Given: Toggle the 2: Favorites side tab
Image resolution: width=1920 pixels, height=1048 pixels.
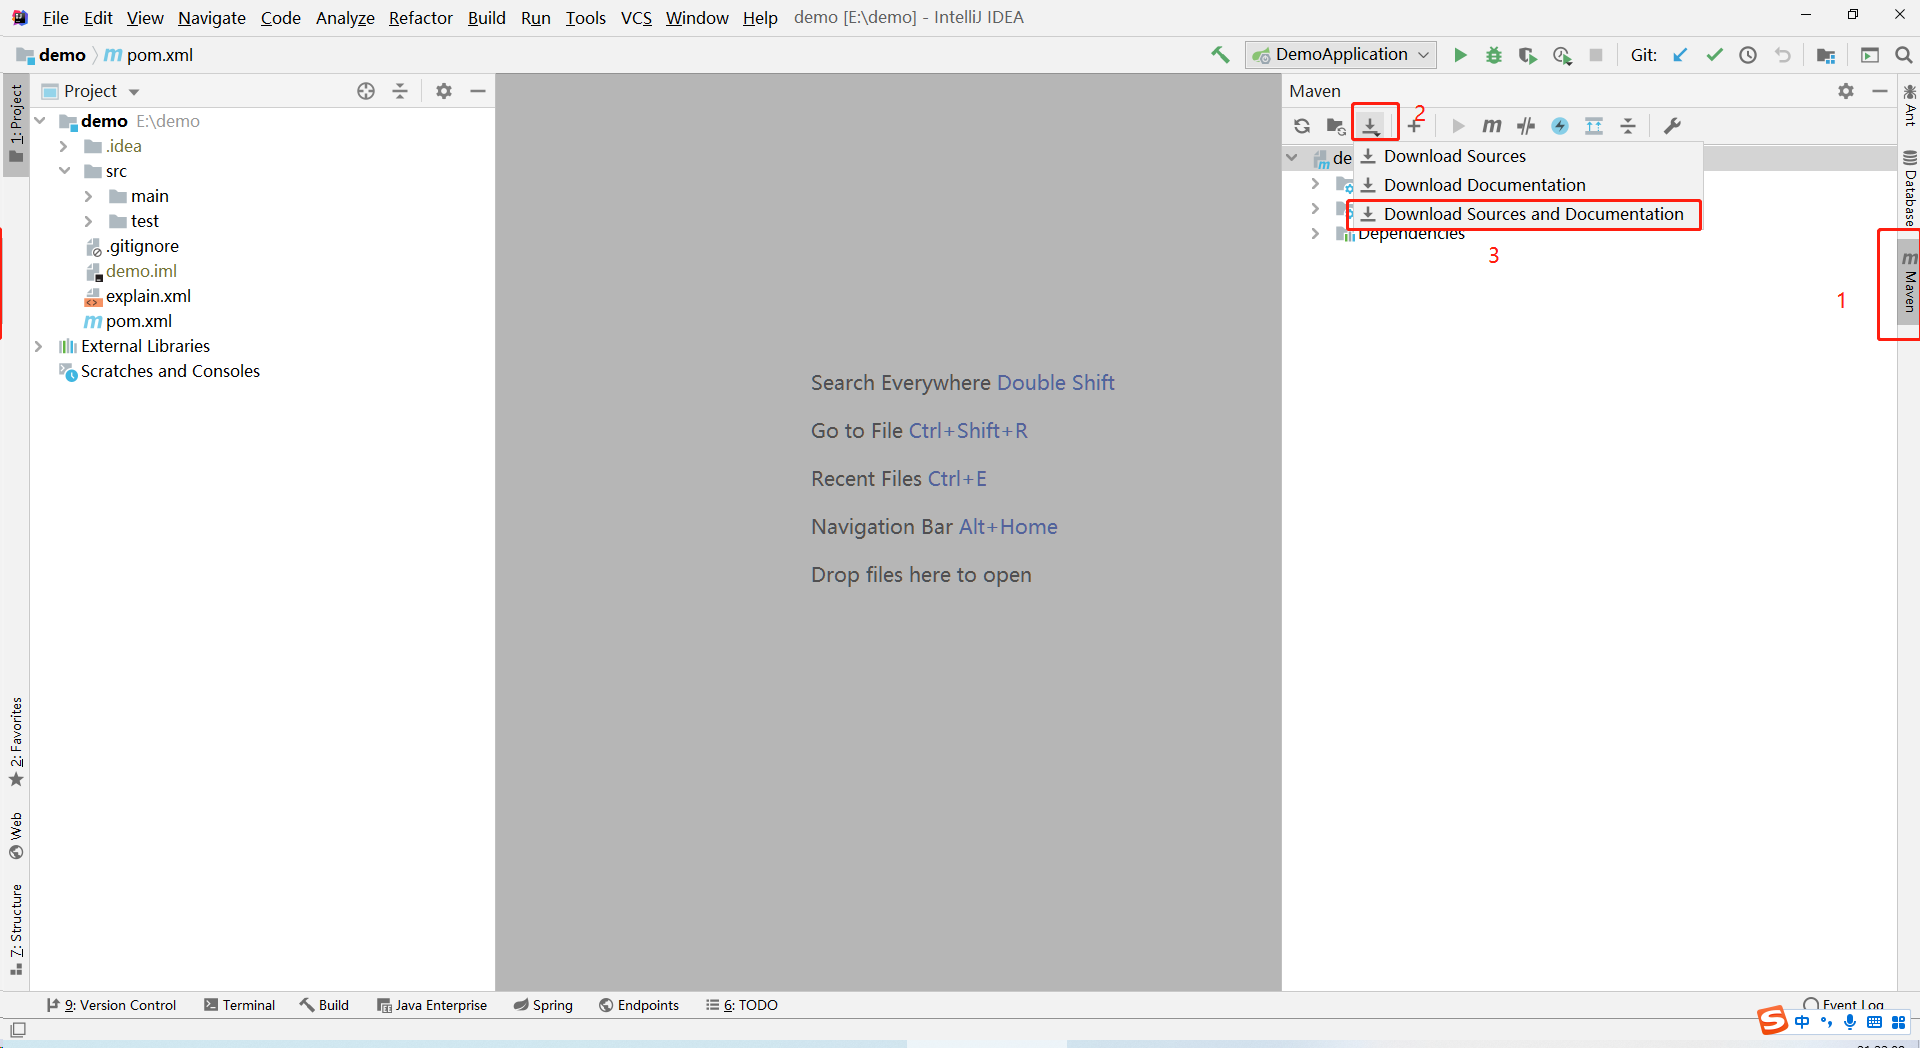Looking at the screenshot, I should 16,742.
